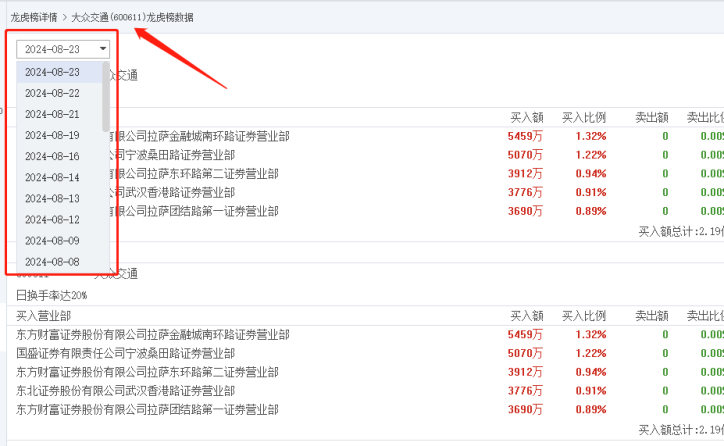
Task: Click 东方财富拉萨东环路第二证券营业部 in the lower table
Action: pos(147,372)
